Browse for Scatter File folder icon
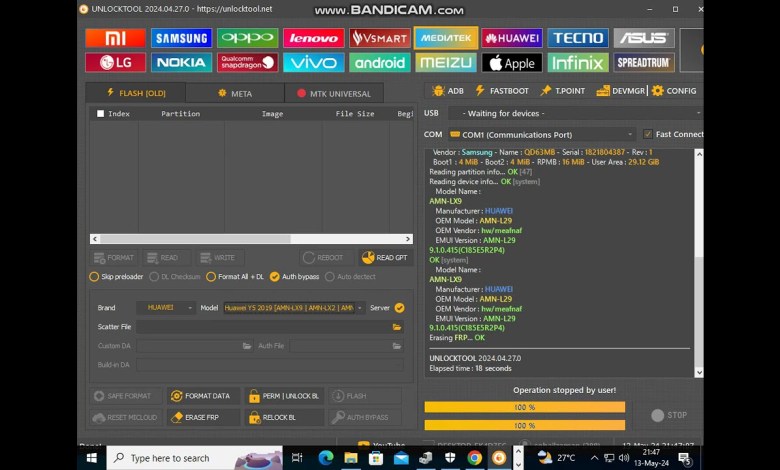 [x=396, y=327]
